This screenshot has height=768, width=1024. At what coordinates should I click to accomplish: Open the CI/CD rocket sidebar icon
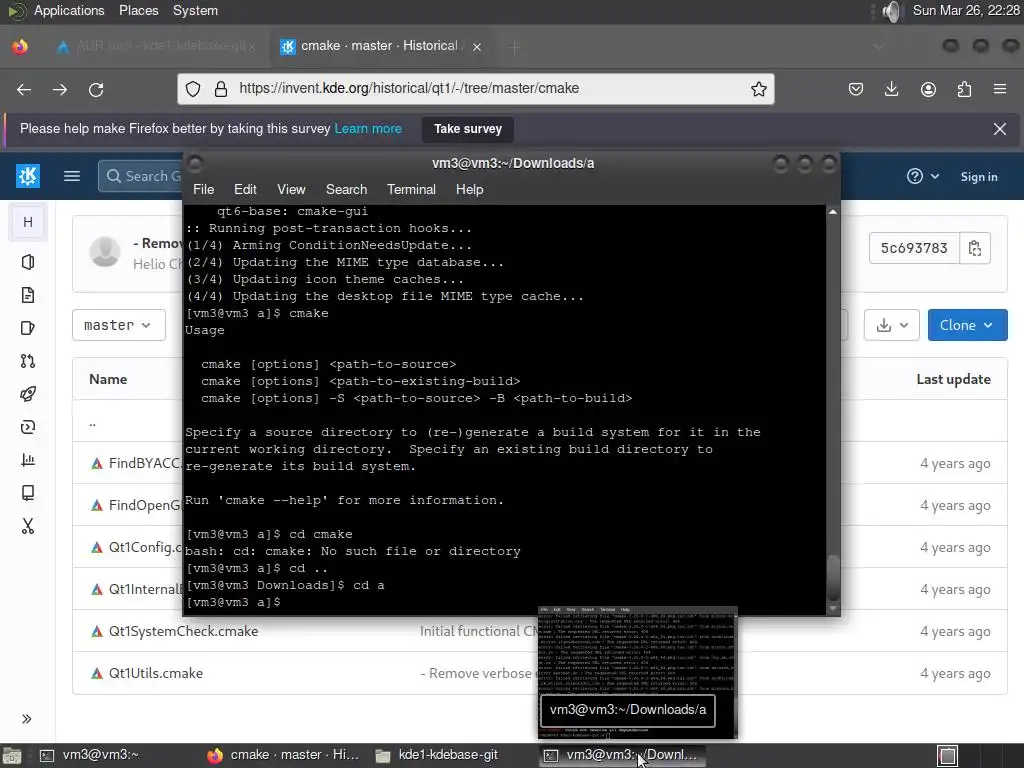(x=27, y=394)
